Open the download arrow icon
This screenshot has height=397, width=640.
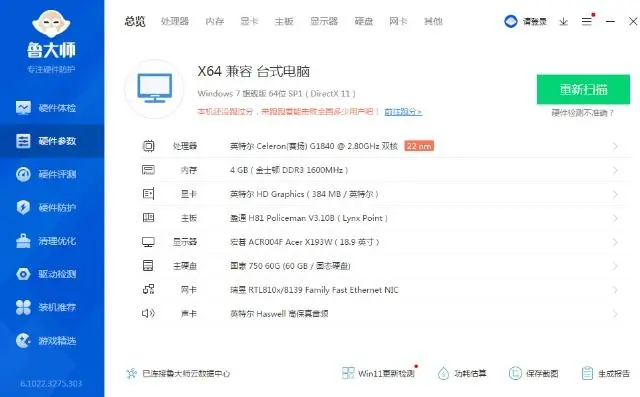pyautogui.click(x=564, y=21)
